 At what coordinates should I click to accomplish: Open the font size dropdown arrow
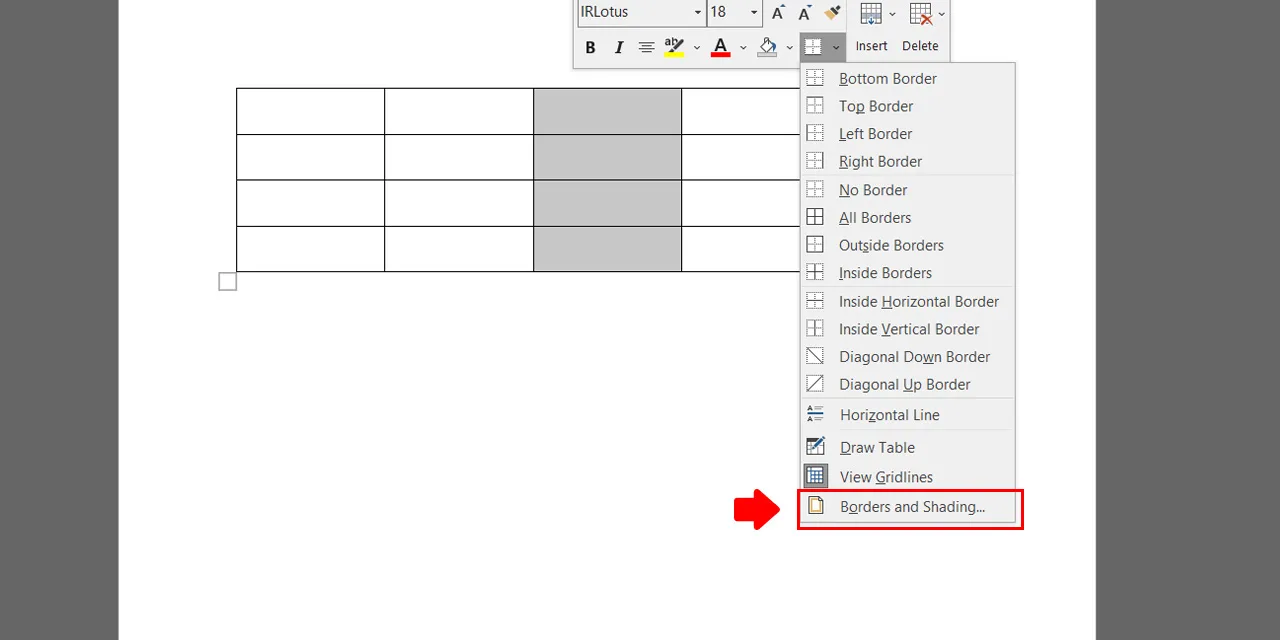[x=754, y=13]
